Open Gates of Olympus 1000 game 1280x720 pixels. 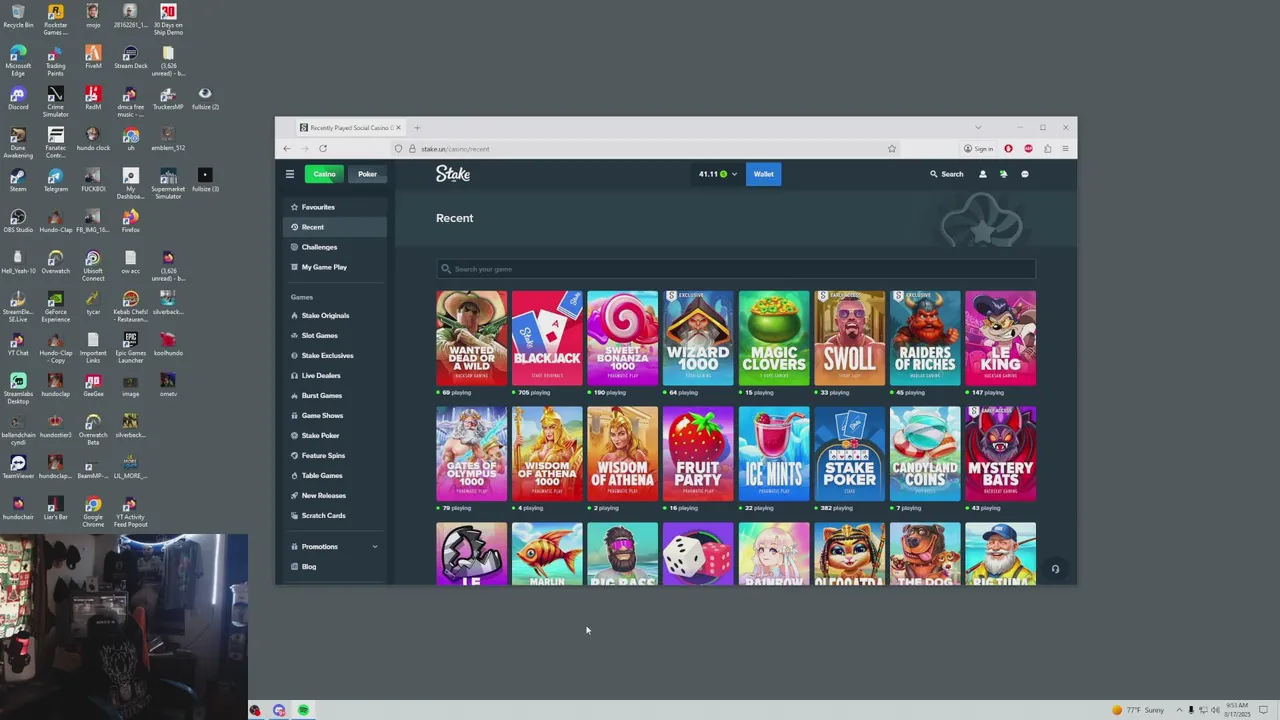click(471, 454)
